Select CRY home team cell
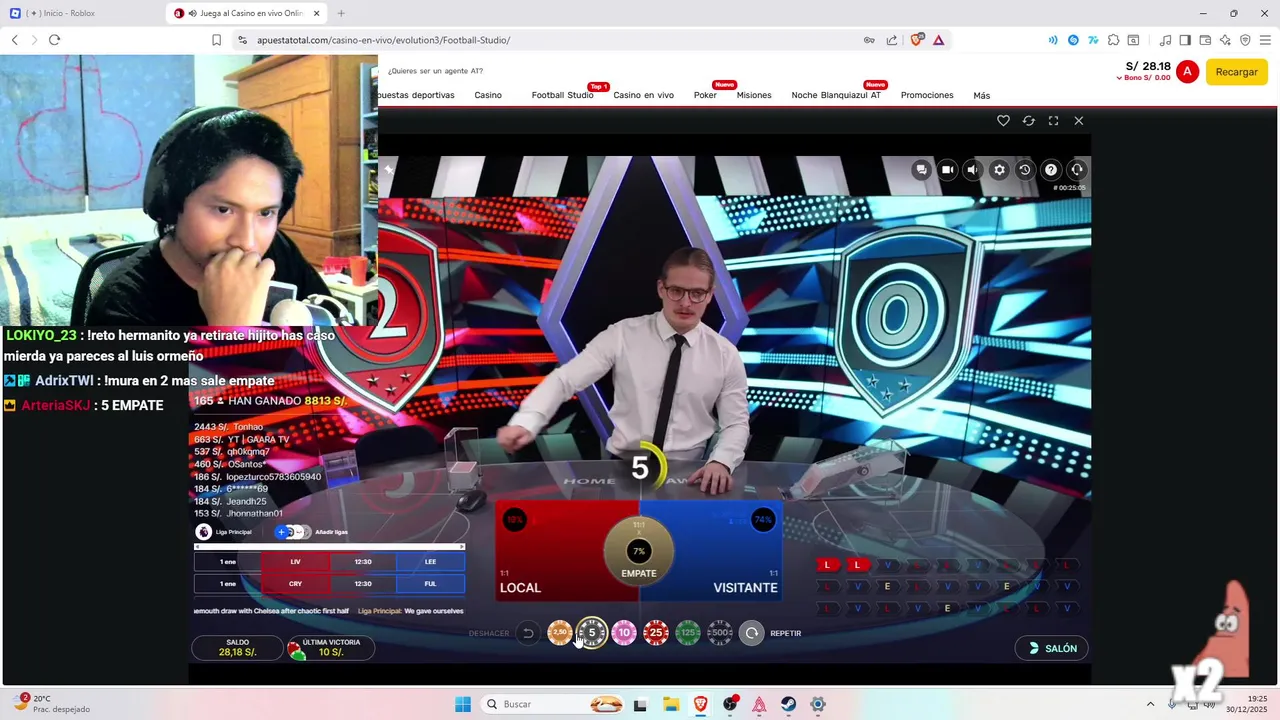The height and width of the screenshot is (720, 1280). [295, 584]
